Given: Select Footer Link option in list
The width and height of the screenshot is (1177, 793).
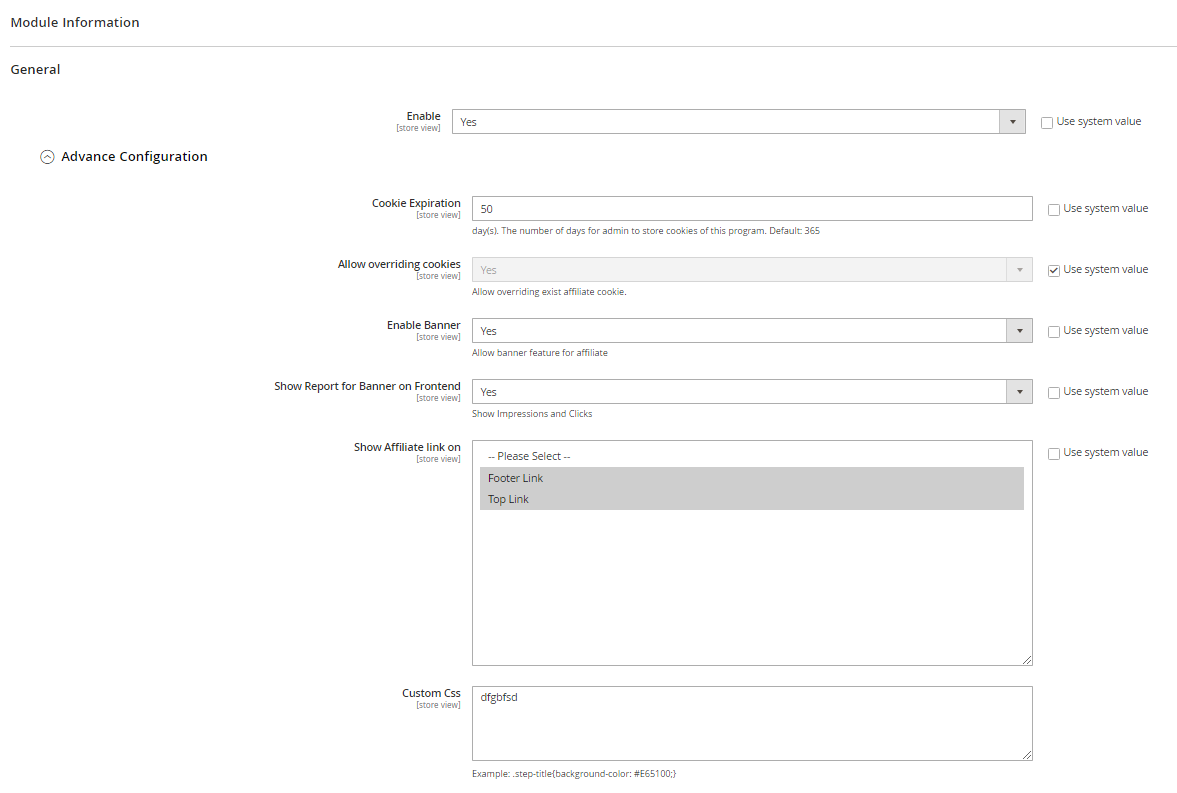Looking at the screenshot, I should [x=751, y=478].
